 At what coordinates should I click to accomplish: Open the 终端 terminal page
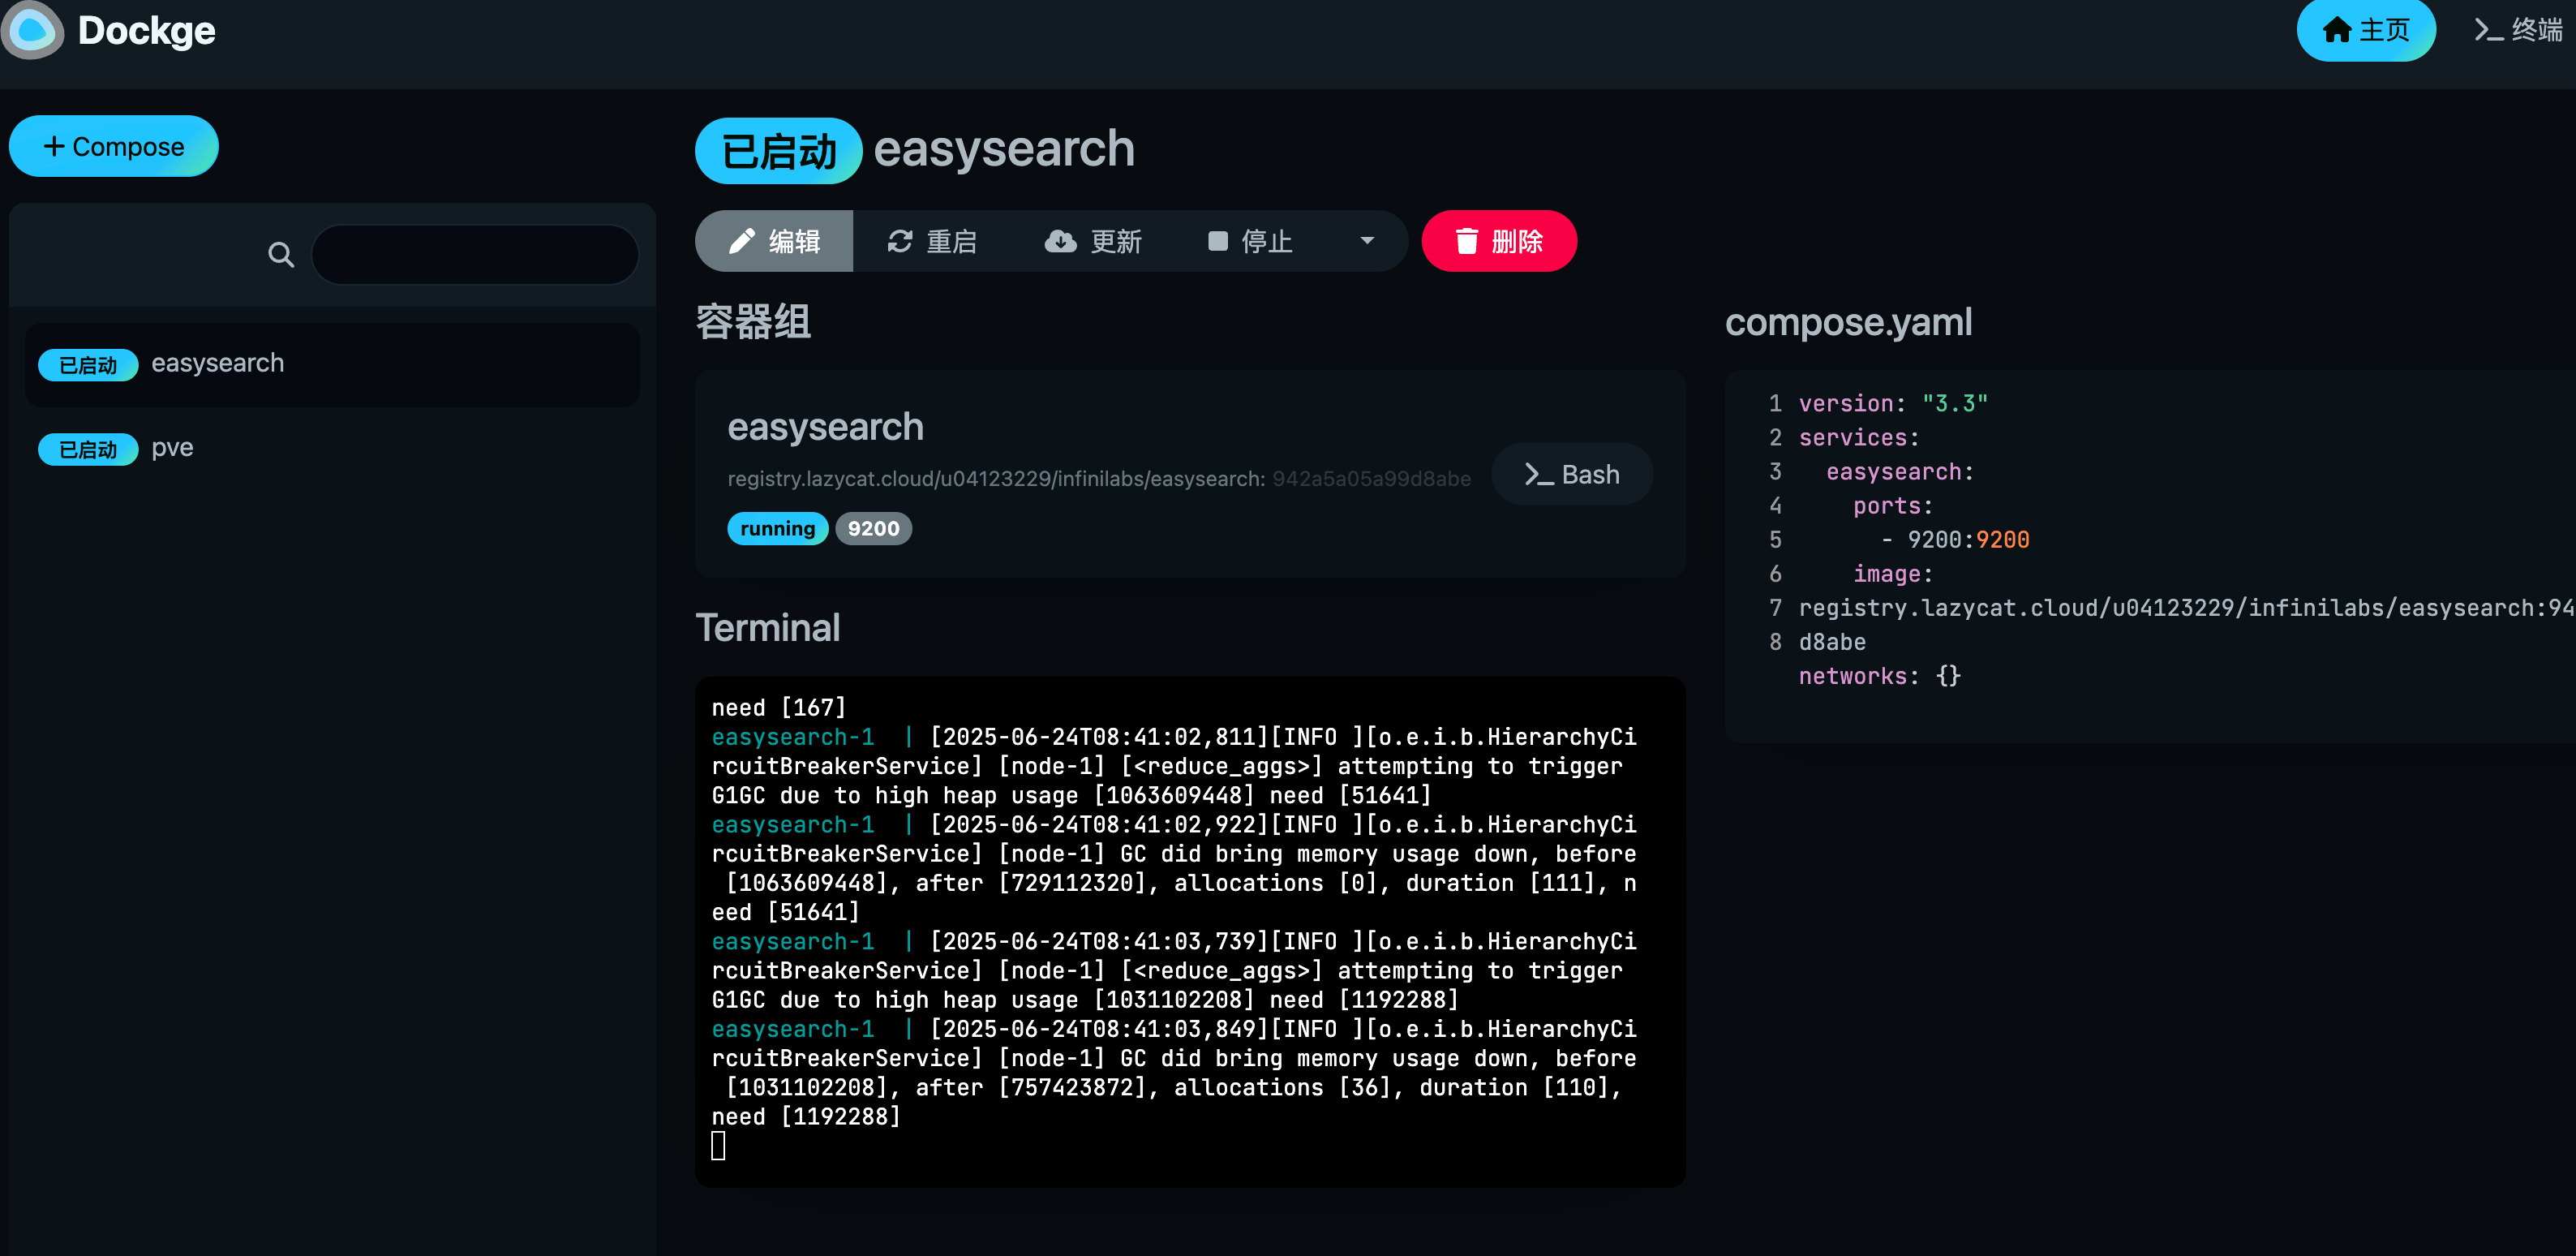[x=2518, y=30]
